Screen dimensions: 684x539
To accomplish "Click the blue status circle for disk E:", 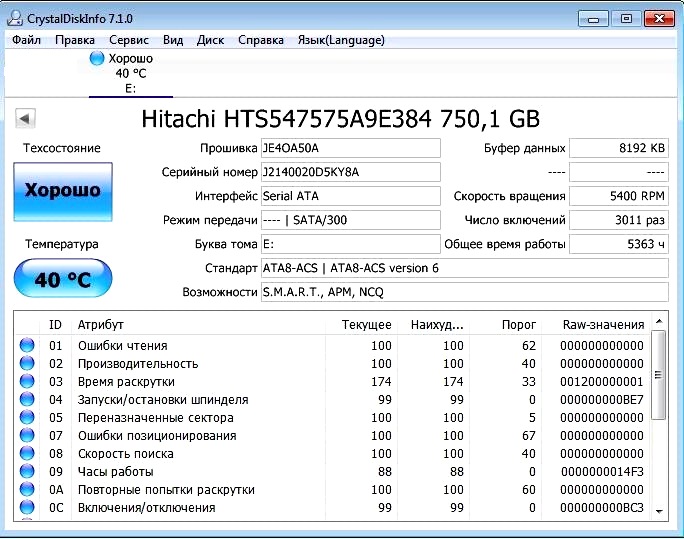I will [x=97, y=58].
